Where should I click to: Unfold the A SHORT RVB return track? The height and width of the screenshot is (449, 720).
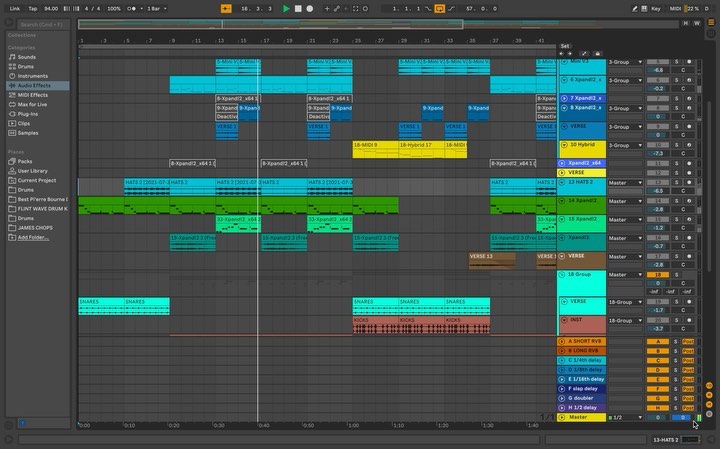coord(562,342)
